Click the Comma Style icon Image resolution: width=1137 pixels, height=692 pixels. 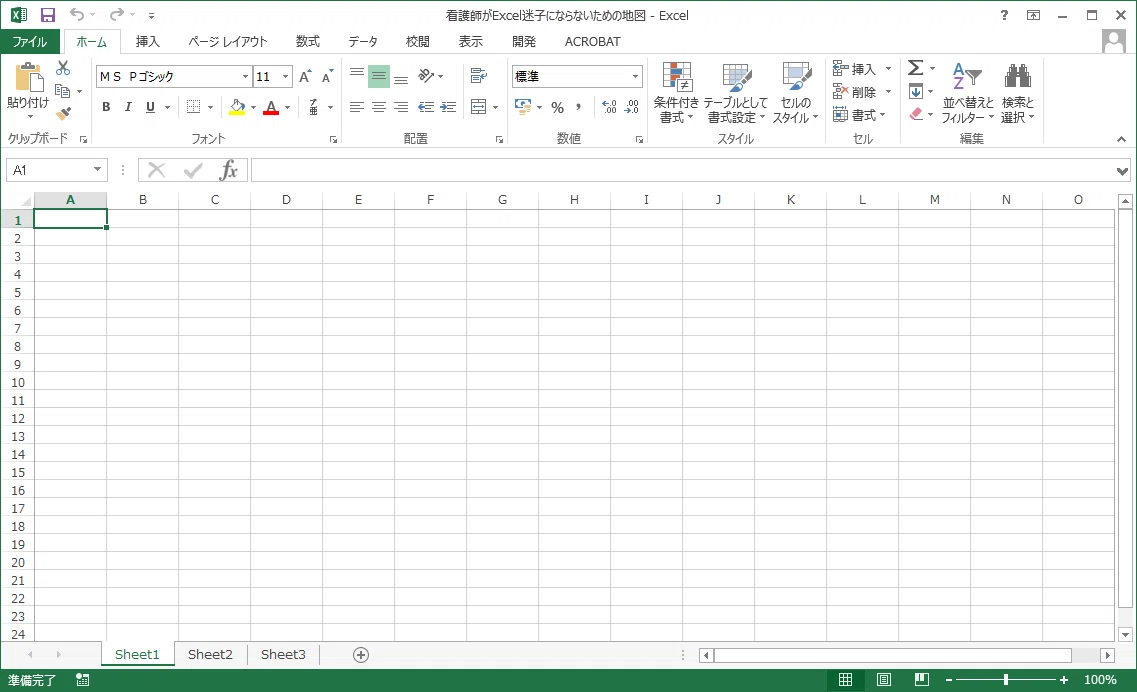[x=579, y=107]
